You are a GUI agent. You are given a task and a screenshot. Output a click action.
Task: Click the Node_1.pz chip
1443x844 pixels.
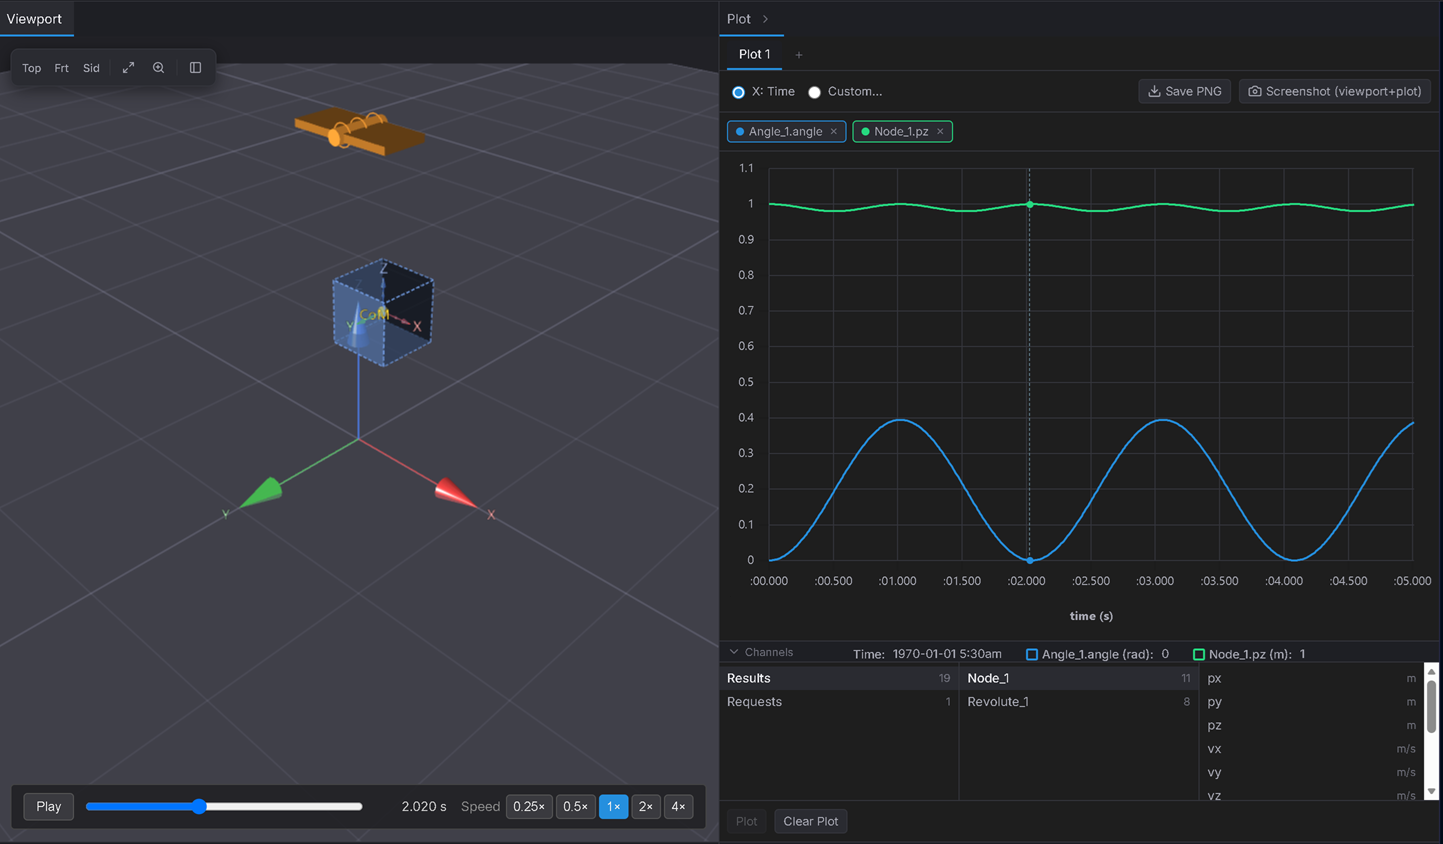point(902,132)
